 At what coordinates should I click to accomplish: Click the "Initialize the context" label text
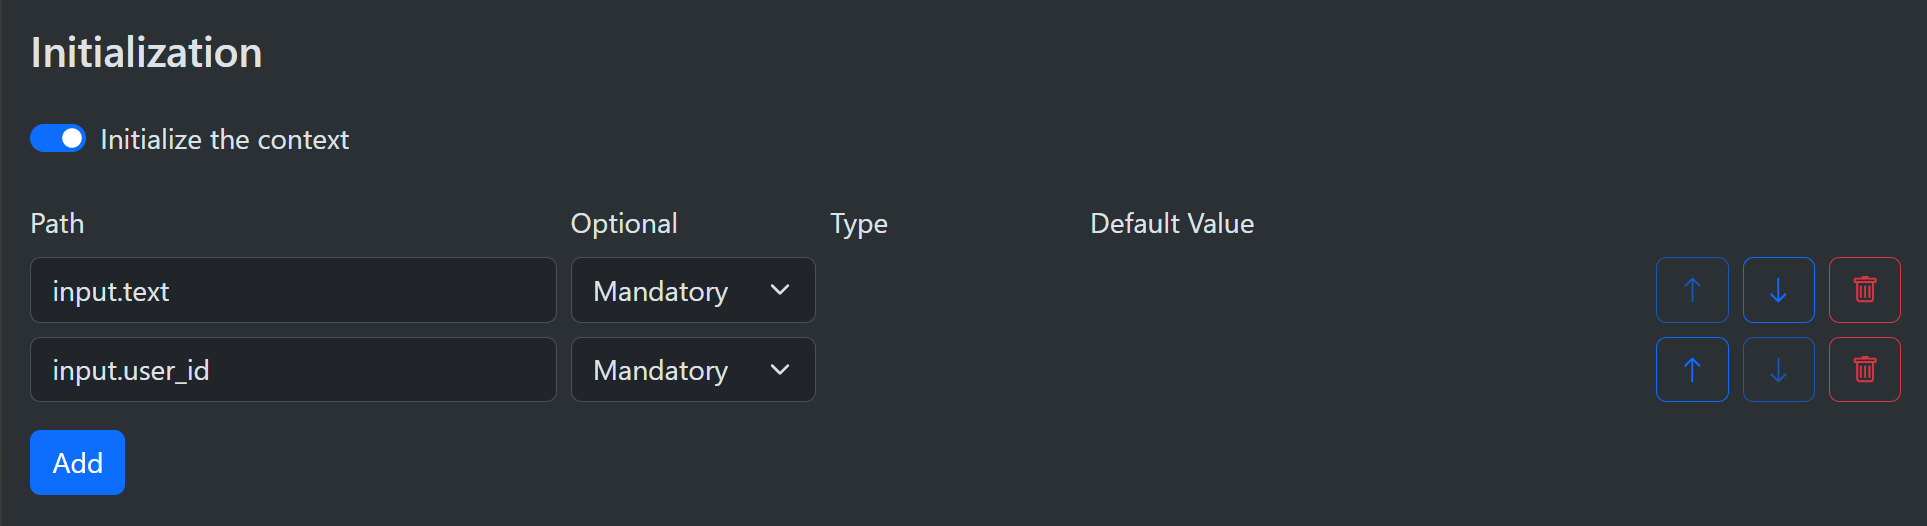pyautogui.click(x=224, y=140)
